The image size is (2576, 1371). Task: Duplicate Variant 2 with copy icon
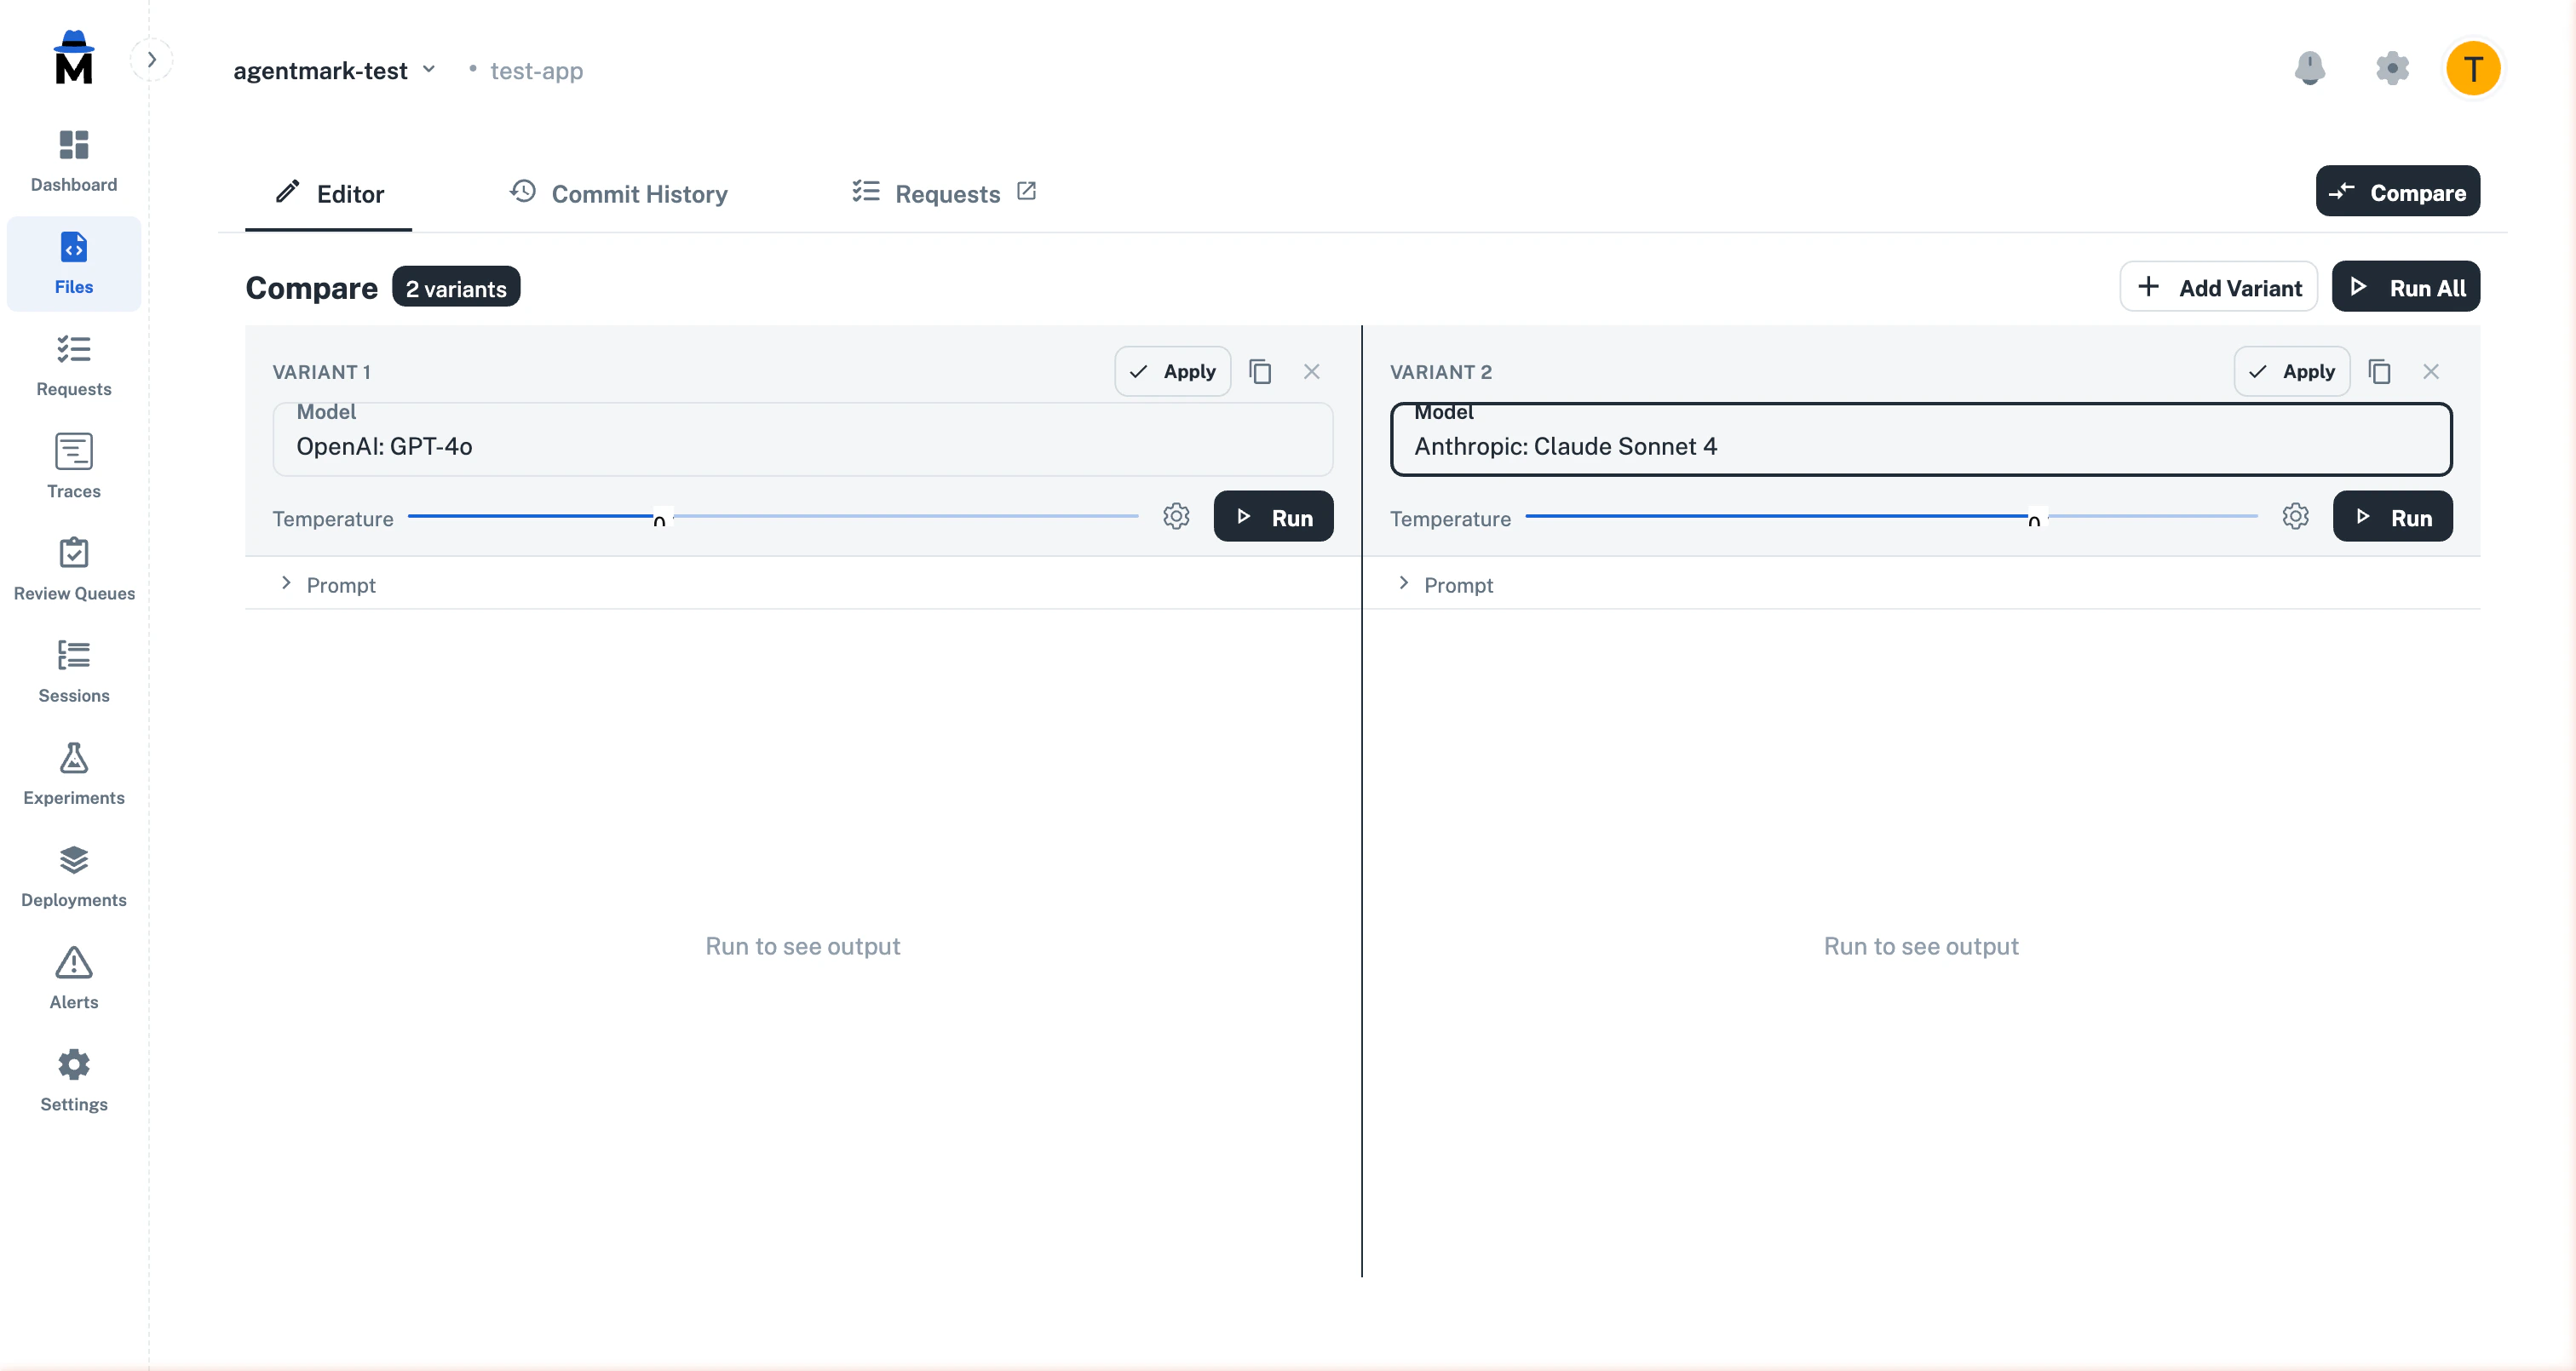(x=2379, y=372)
